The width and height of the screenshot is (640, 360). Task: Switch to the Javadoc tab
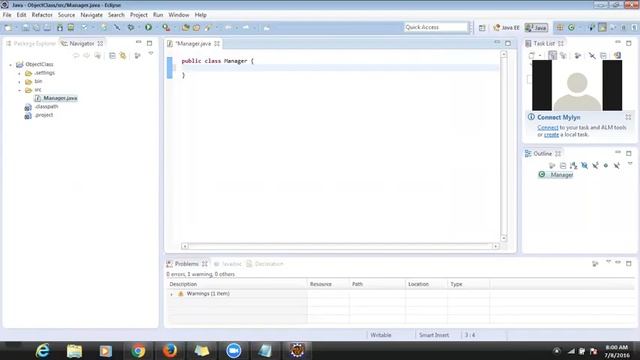(228, 264)
